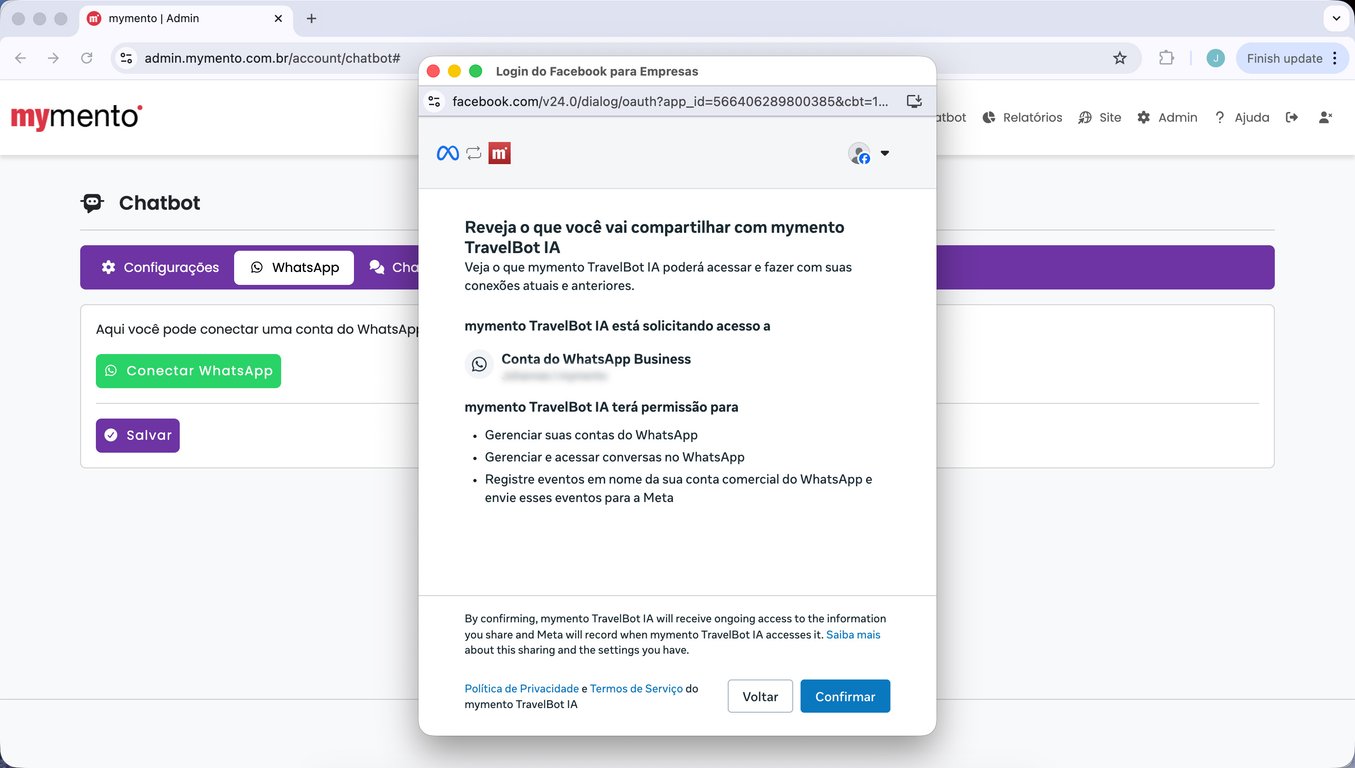This screenshot has width=1355, height=768.
Task: Click the text 'Conta do WhatsApp Business'
Action: click(596, 359)
